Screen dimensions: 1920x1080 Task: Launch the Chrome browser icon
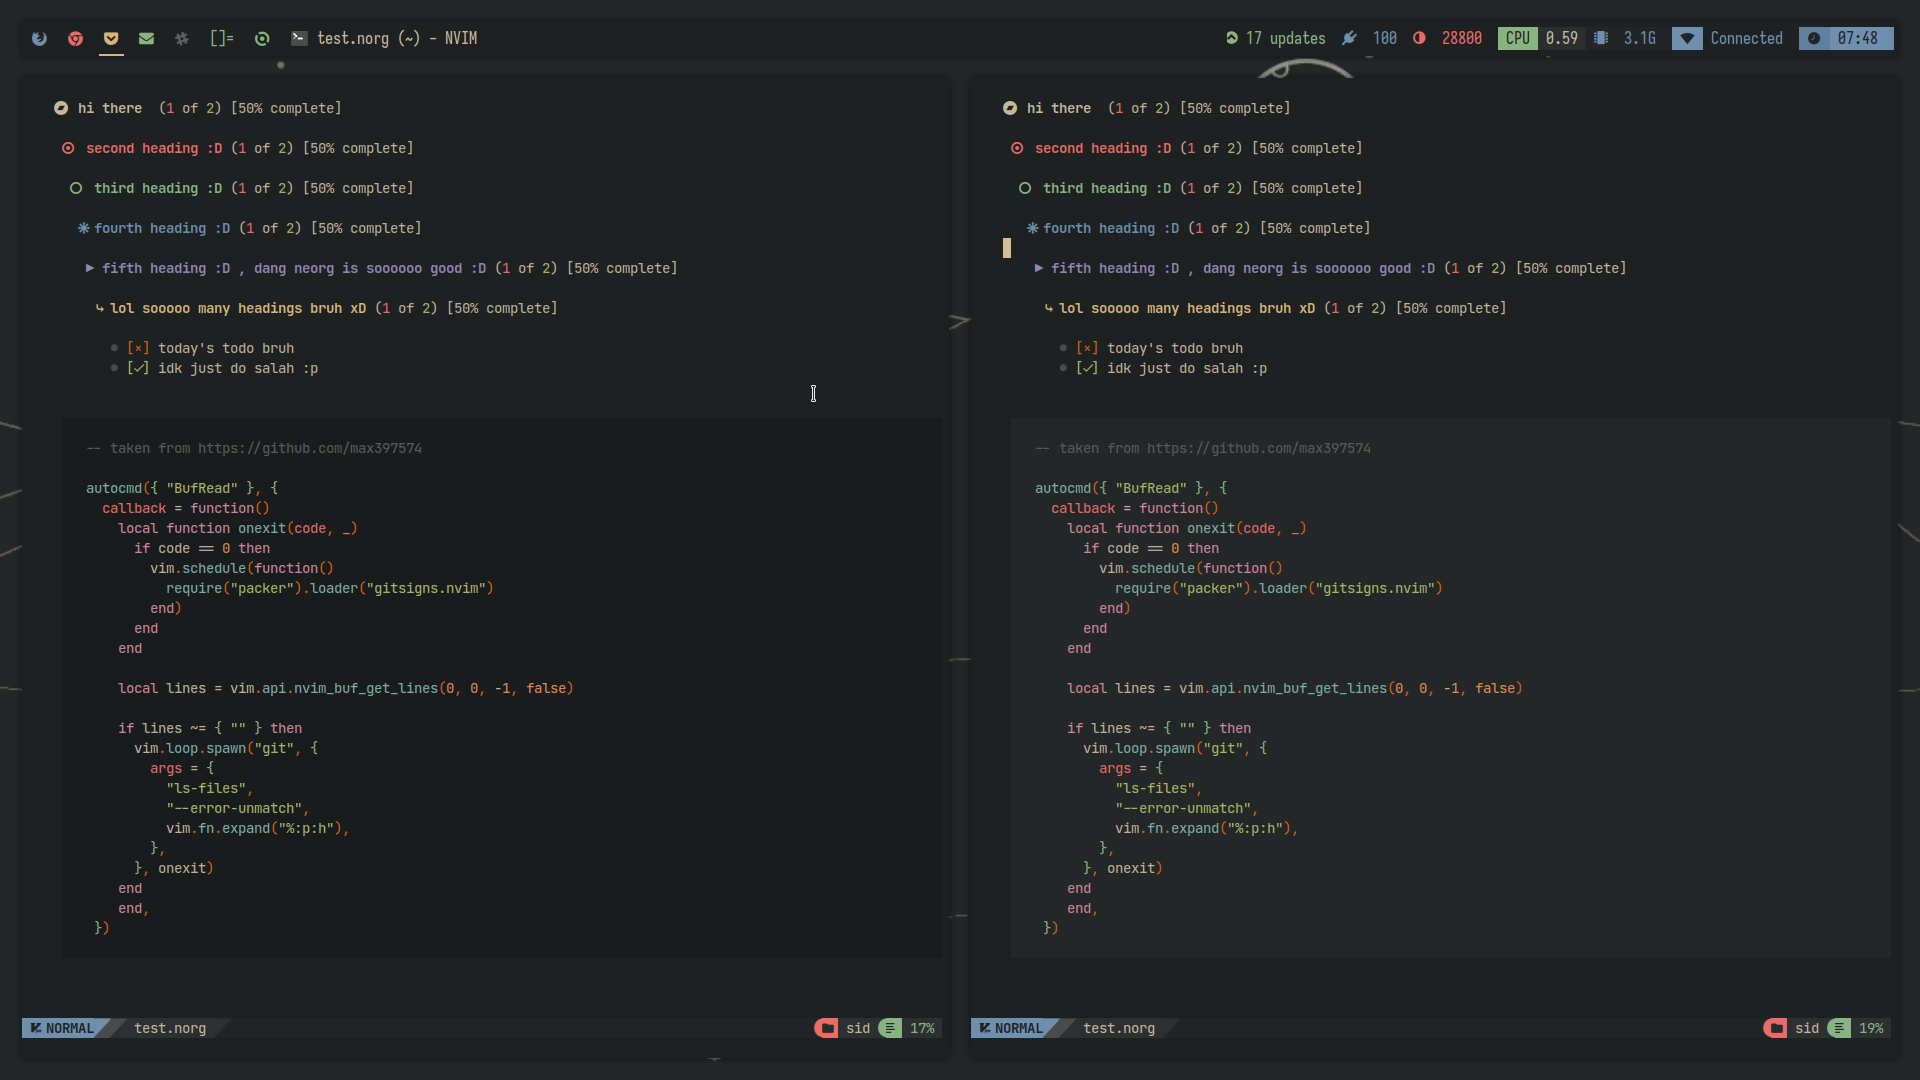click(x=76, y=38)
